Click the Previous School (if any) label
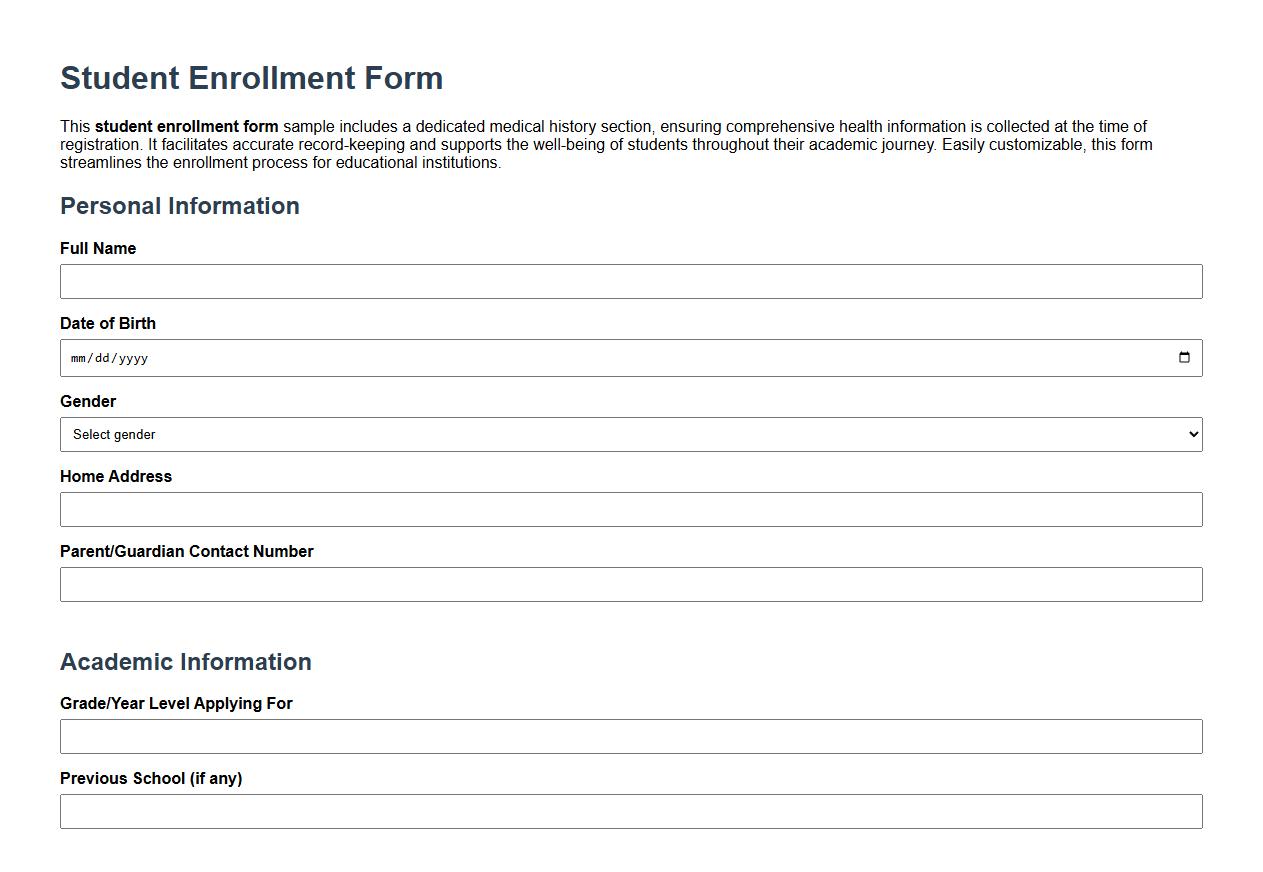Image resolution: width=1263 pixels, height=872 pixels. point(152,778)
